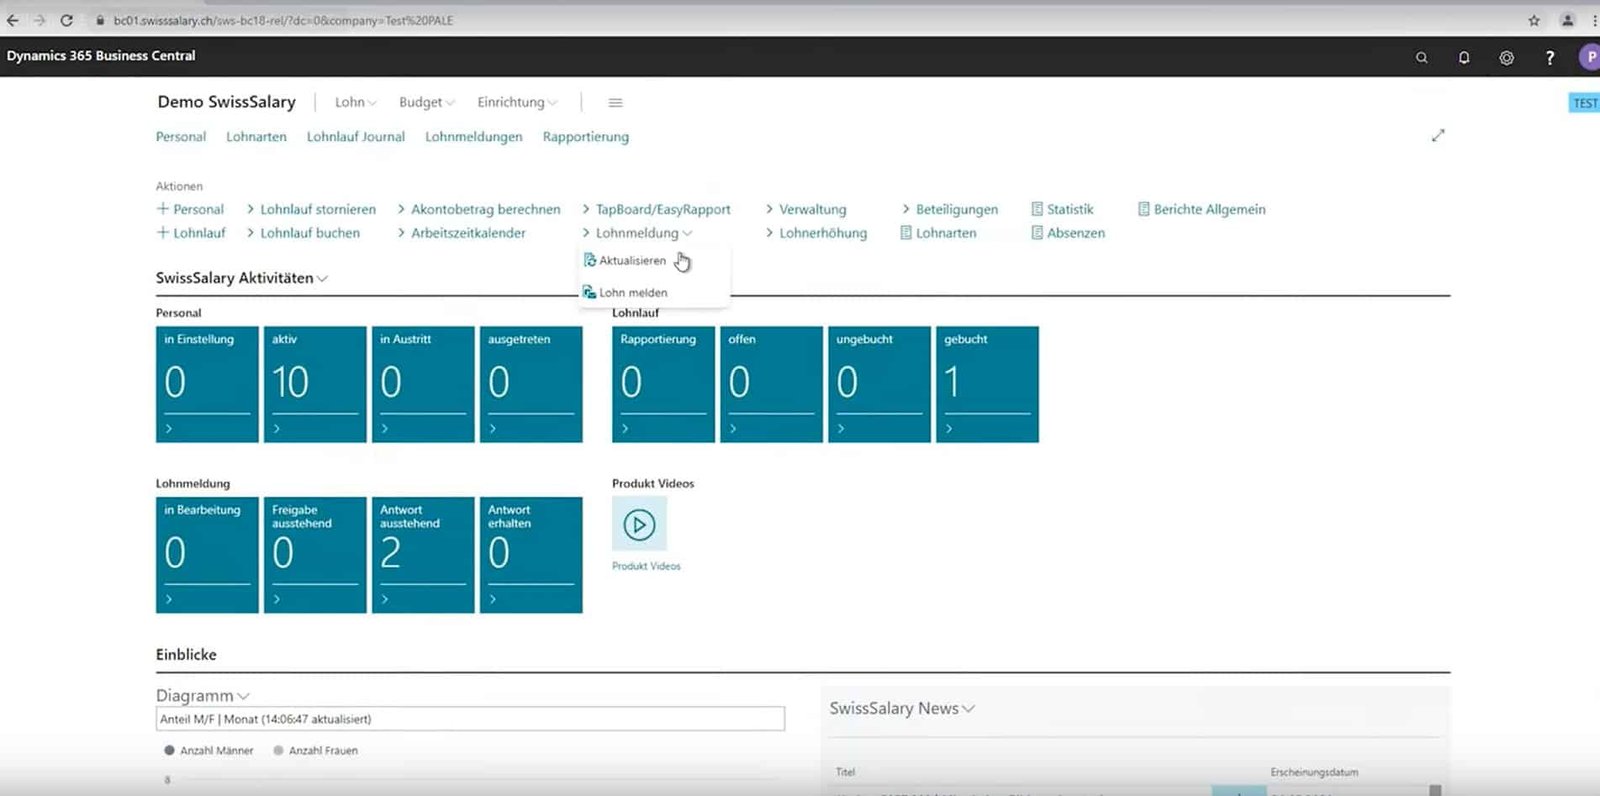Open the notifications bell icon
Screen dimensions: 1600x796
[1464, 58]
